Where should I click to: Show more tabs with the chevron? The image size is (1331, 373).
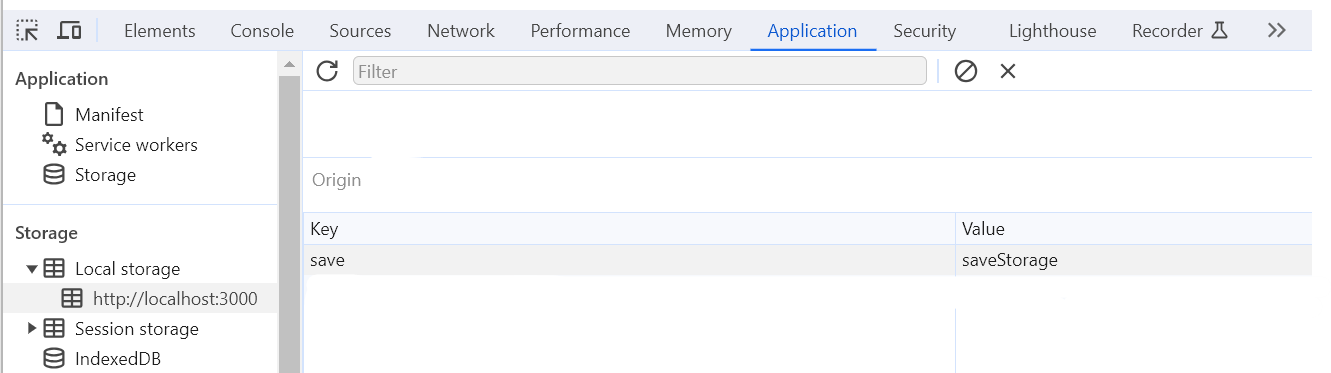click(x=1276, y=30)
